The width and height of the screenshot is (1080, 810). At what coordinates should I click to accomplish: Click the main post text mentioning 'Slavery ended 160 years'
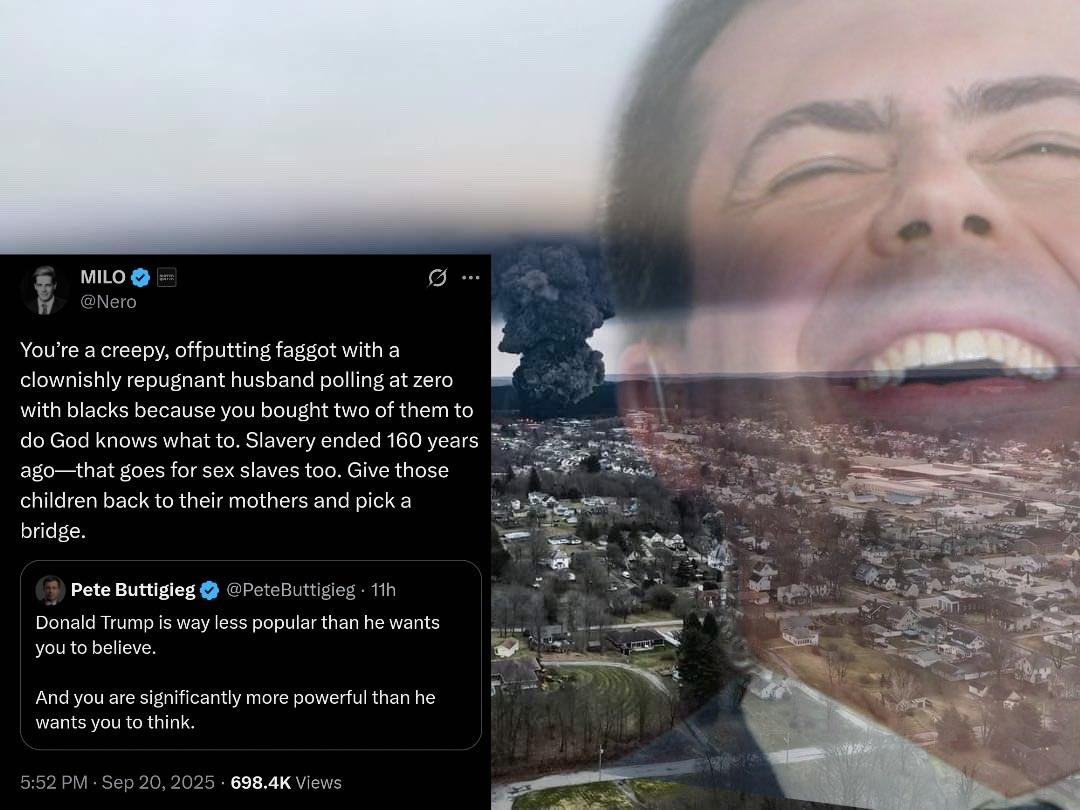click(x=249, y=440)
